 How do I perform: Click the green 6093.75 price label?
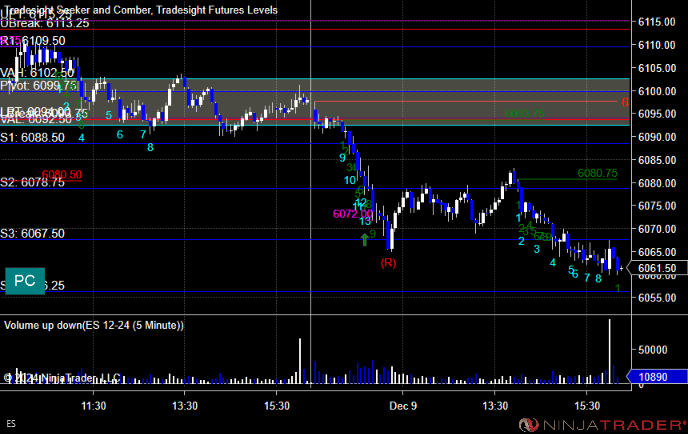coord(524,114)
